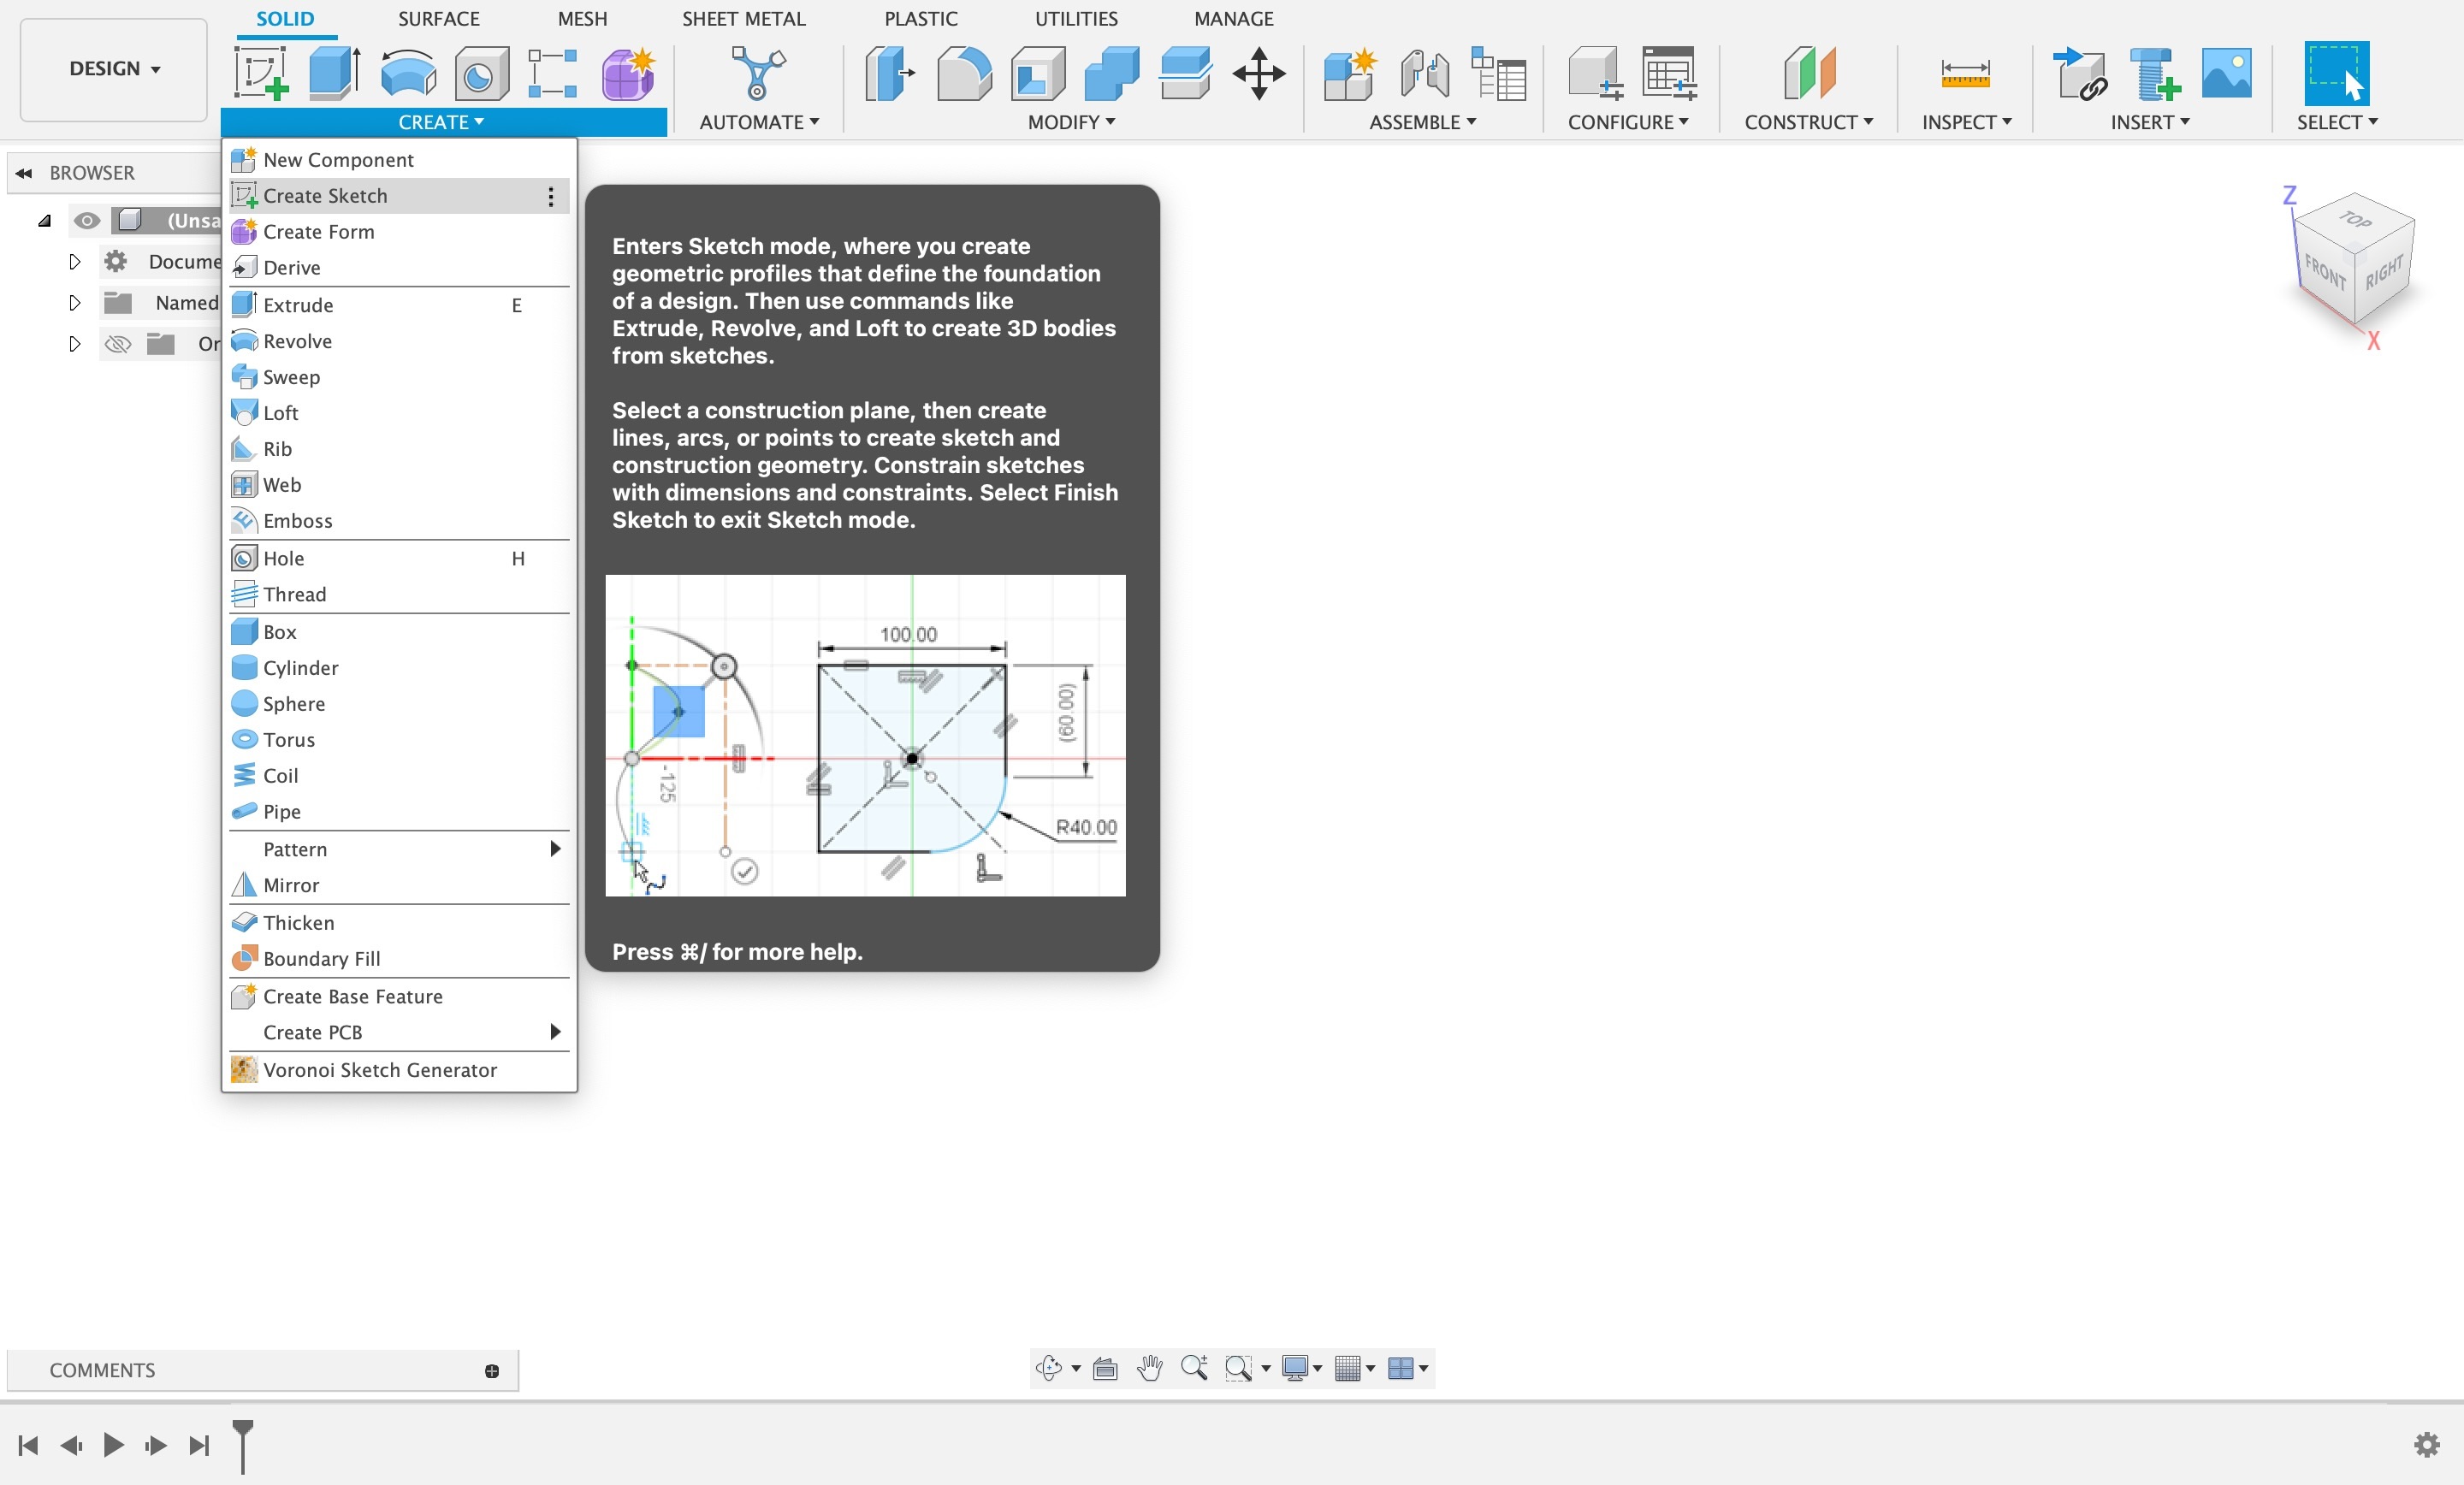The height and width of the screenshot is (1485, 2464).
Task: Expand the Pattern submenu arrow
Action: [x=558, y=848]
